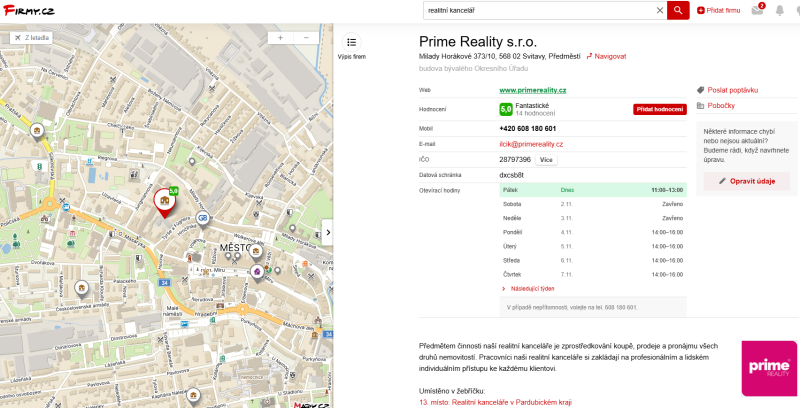Open the notifications bell icon
800x408 pixels.
click(x=780, y=10)
